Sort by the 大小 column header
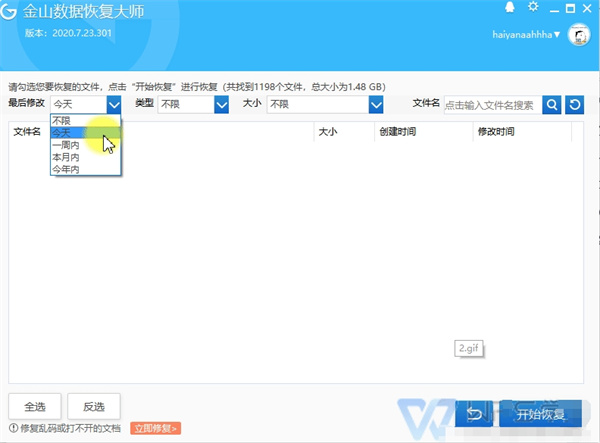Screen dimensions: 600x443 pos(328,132)
